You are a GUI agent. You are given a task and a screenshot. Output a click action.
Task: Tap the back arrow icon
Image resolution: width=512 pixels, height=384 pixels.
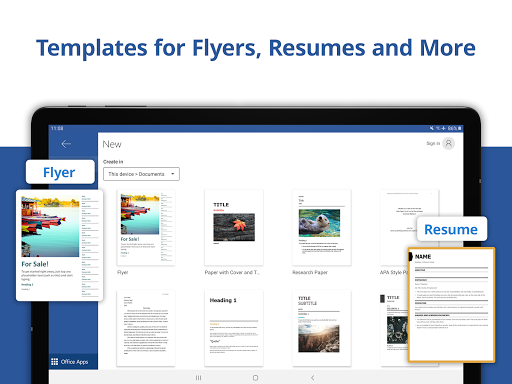(x=66, y=144)
